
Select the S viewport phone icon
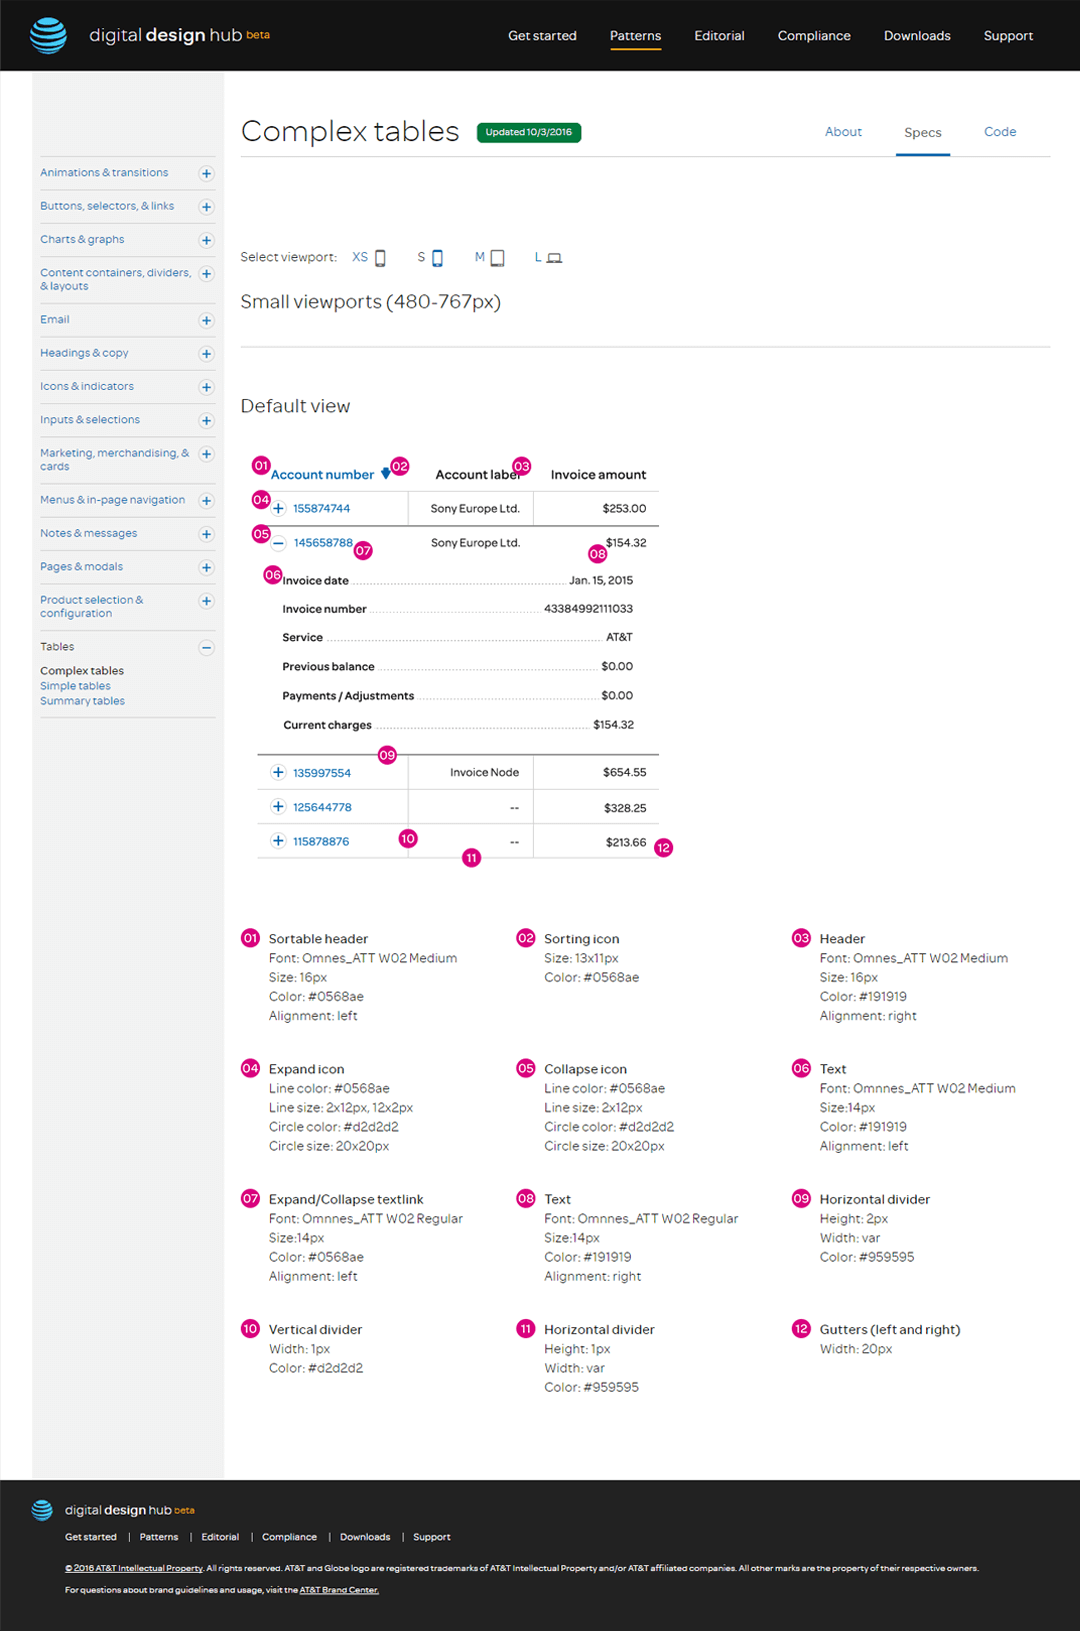(437, 258)
